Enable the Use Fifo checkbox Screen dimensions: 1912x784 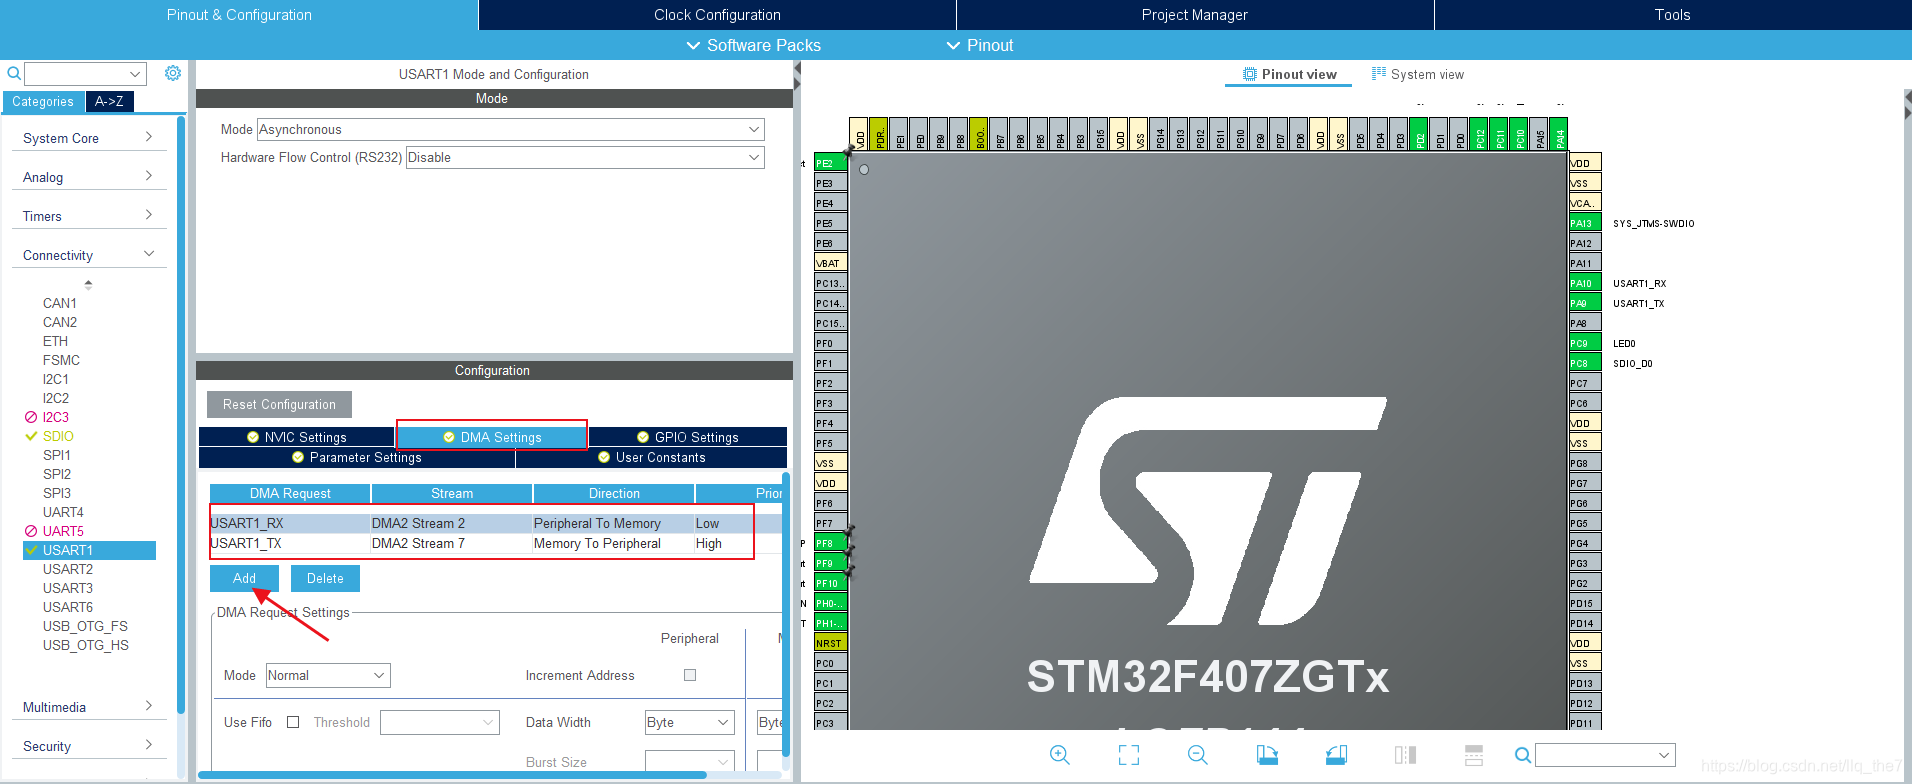coord(293,722)
